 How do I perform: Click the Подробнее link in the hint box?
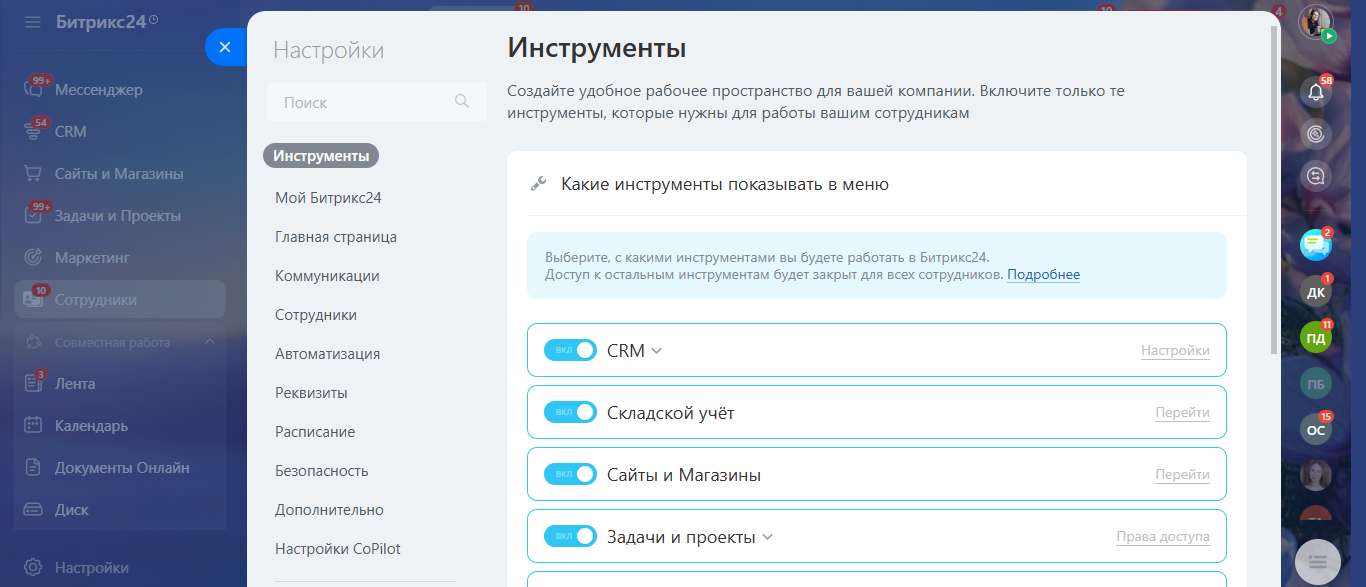click(x=1043, y=275)
